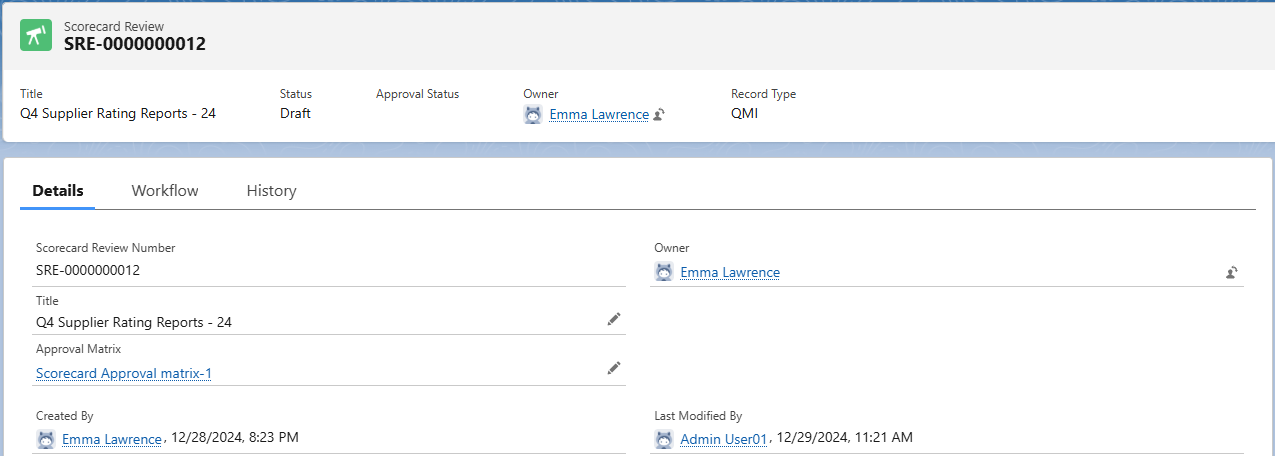Switch to the Workflow tab
This screenshot has height=456, width=1275.
[x=165, y=191]
